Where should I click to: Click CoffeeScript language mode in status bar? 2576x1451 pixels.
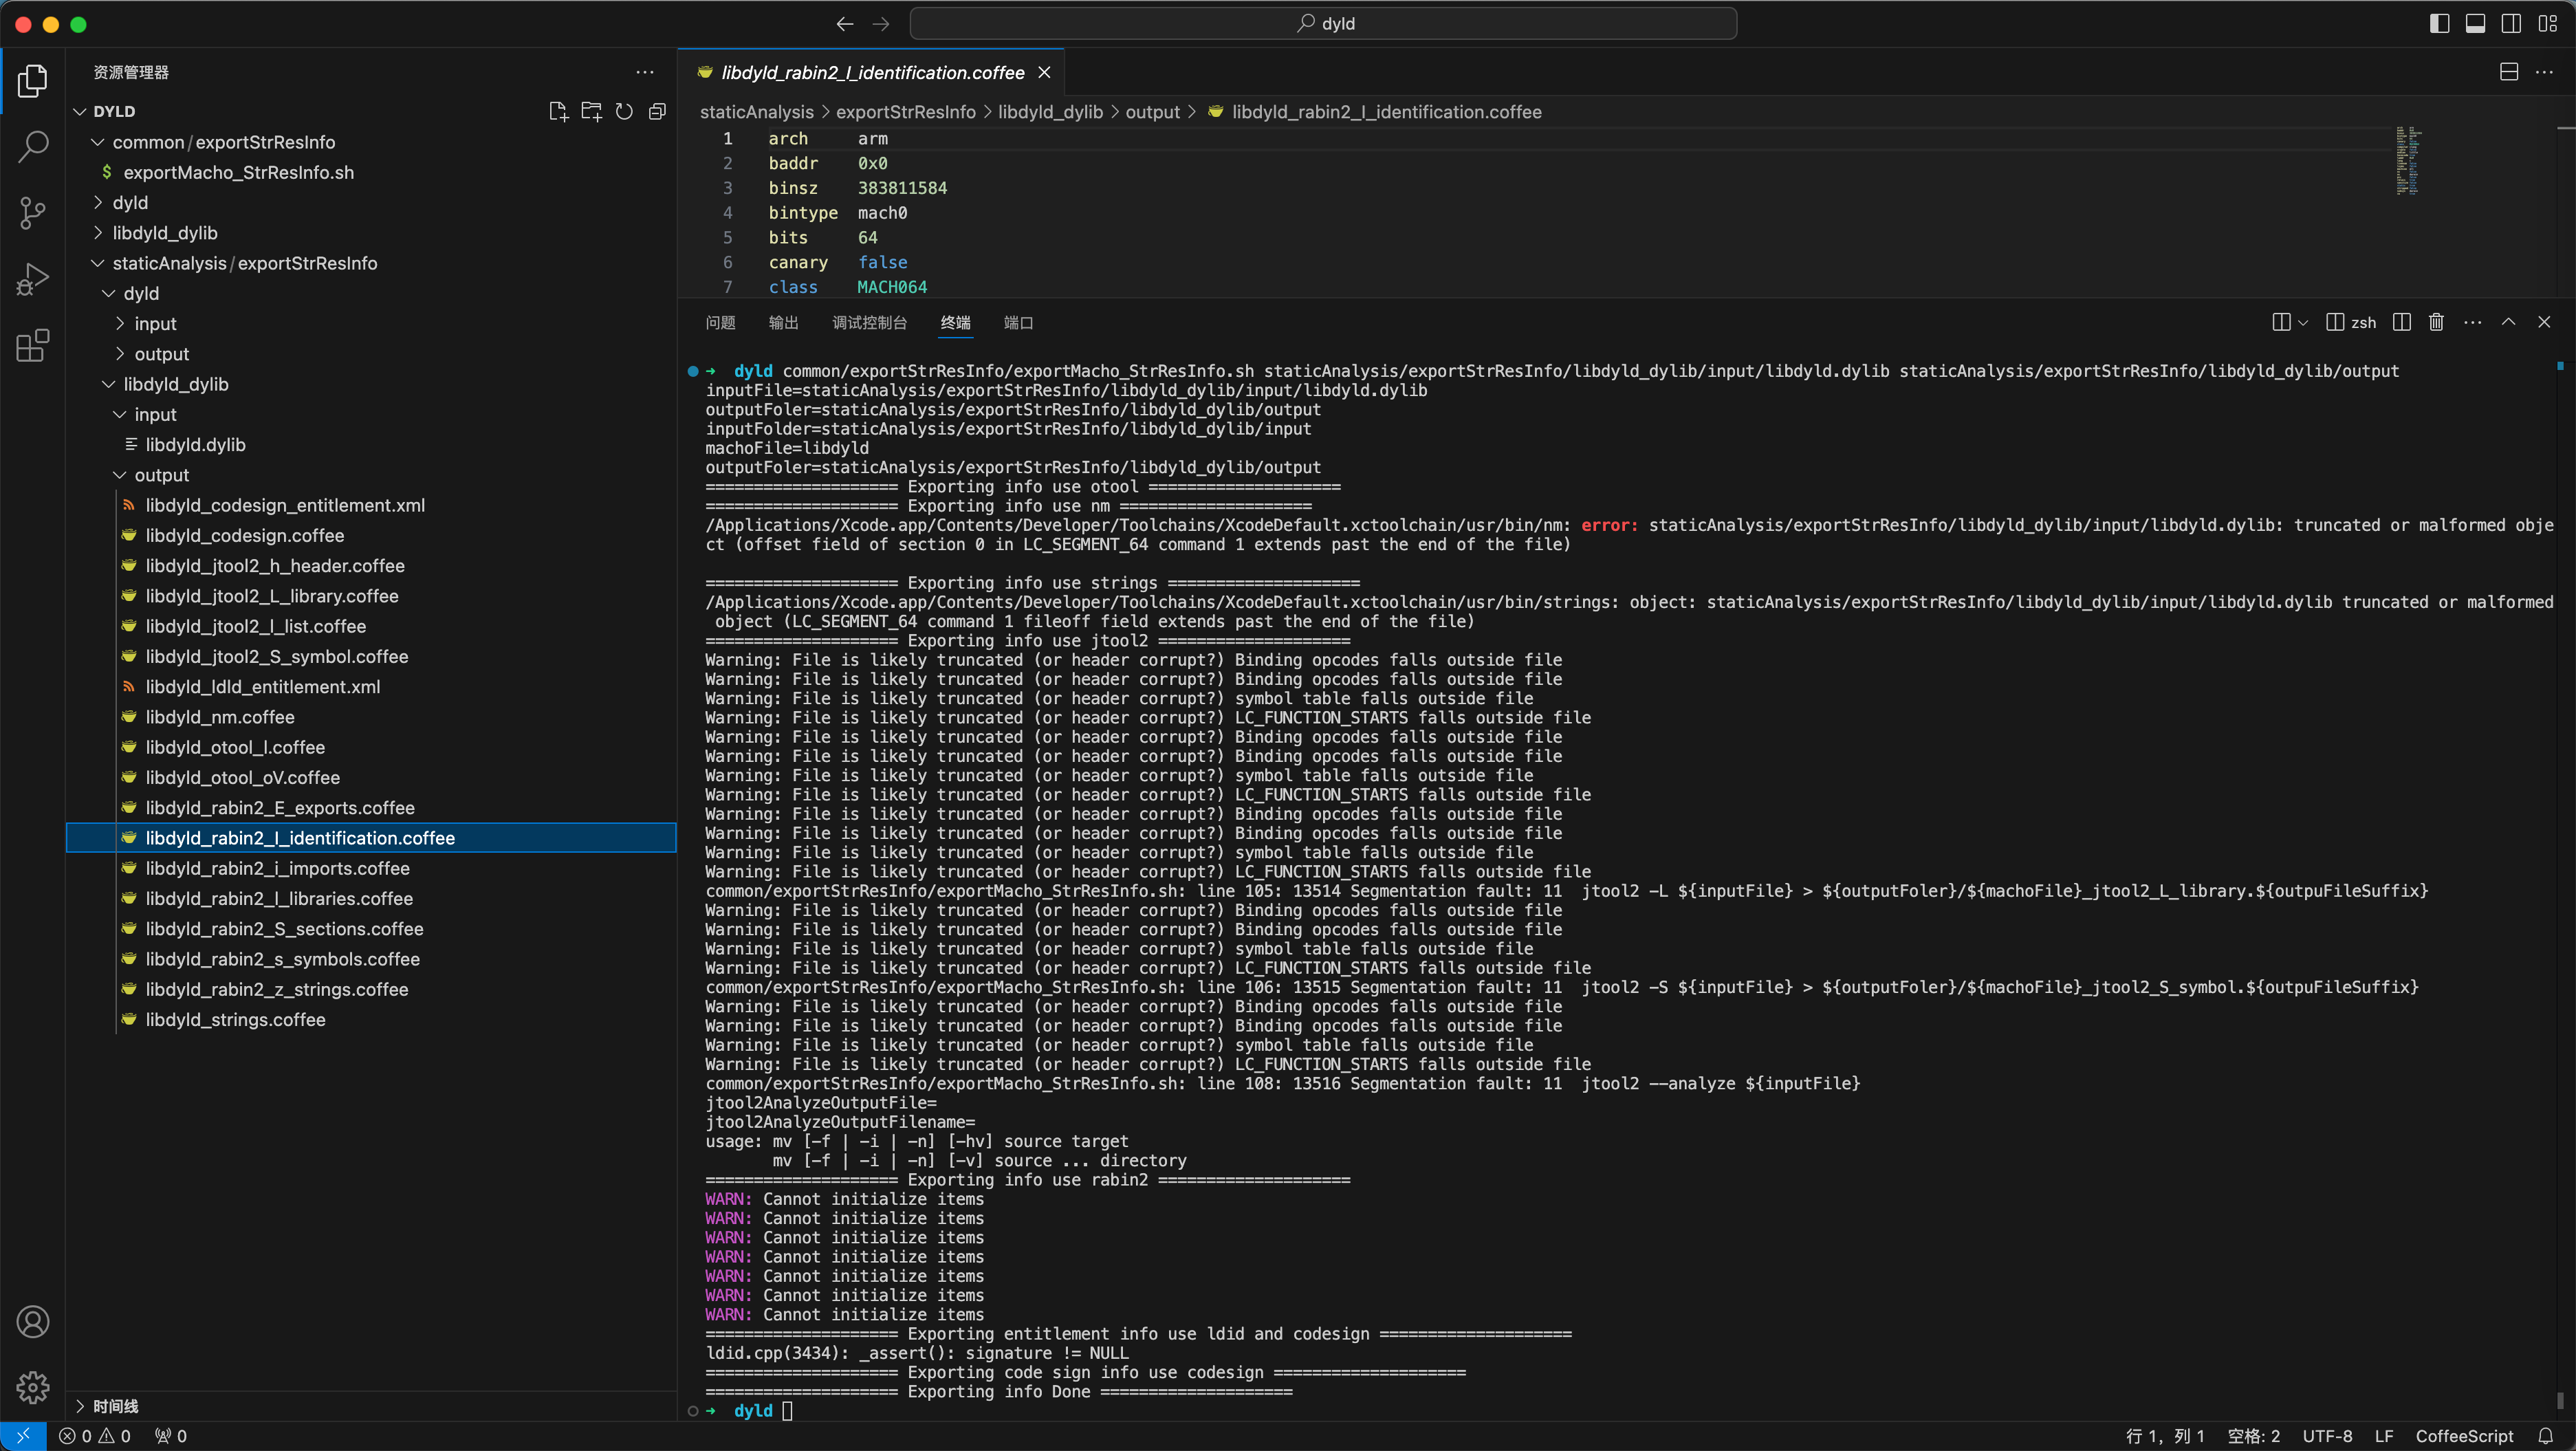point(2464,1436)
